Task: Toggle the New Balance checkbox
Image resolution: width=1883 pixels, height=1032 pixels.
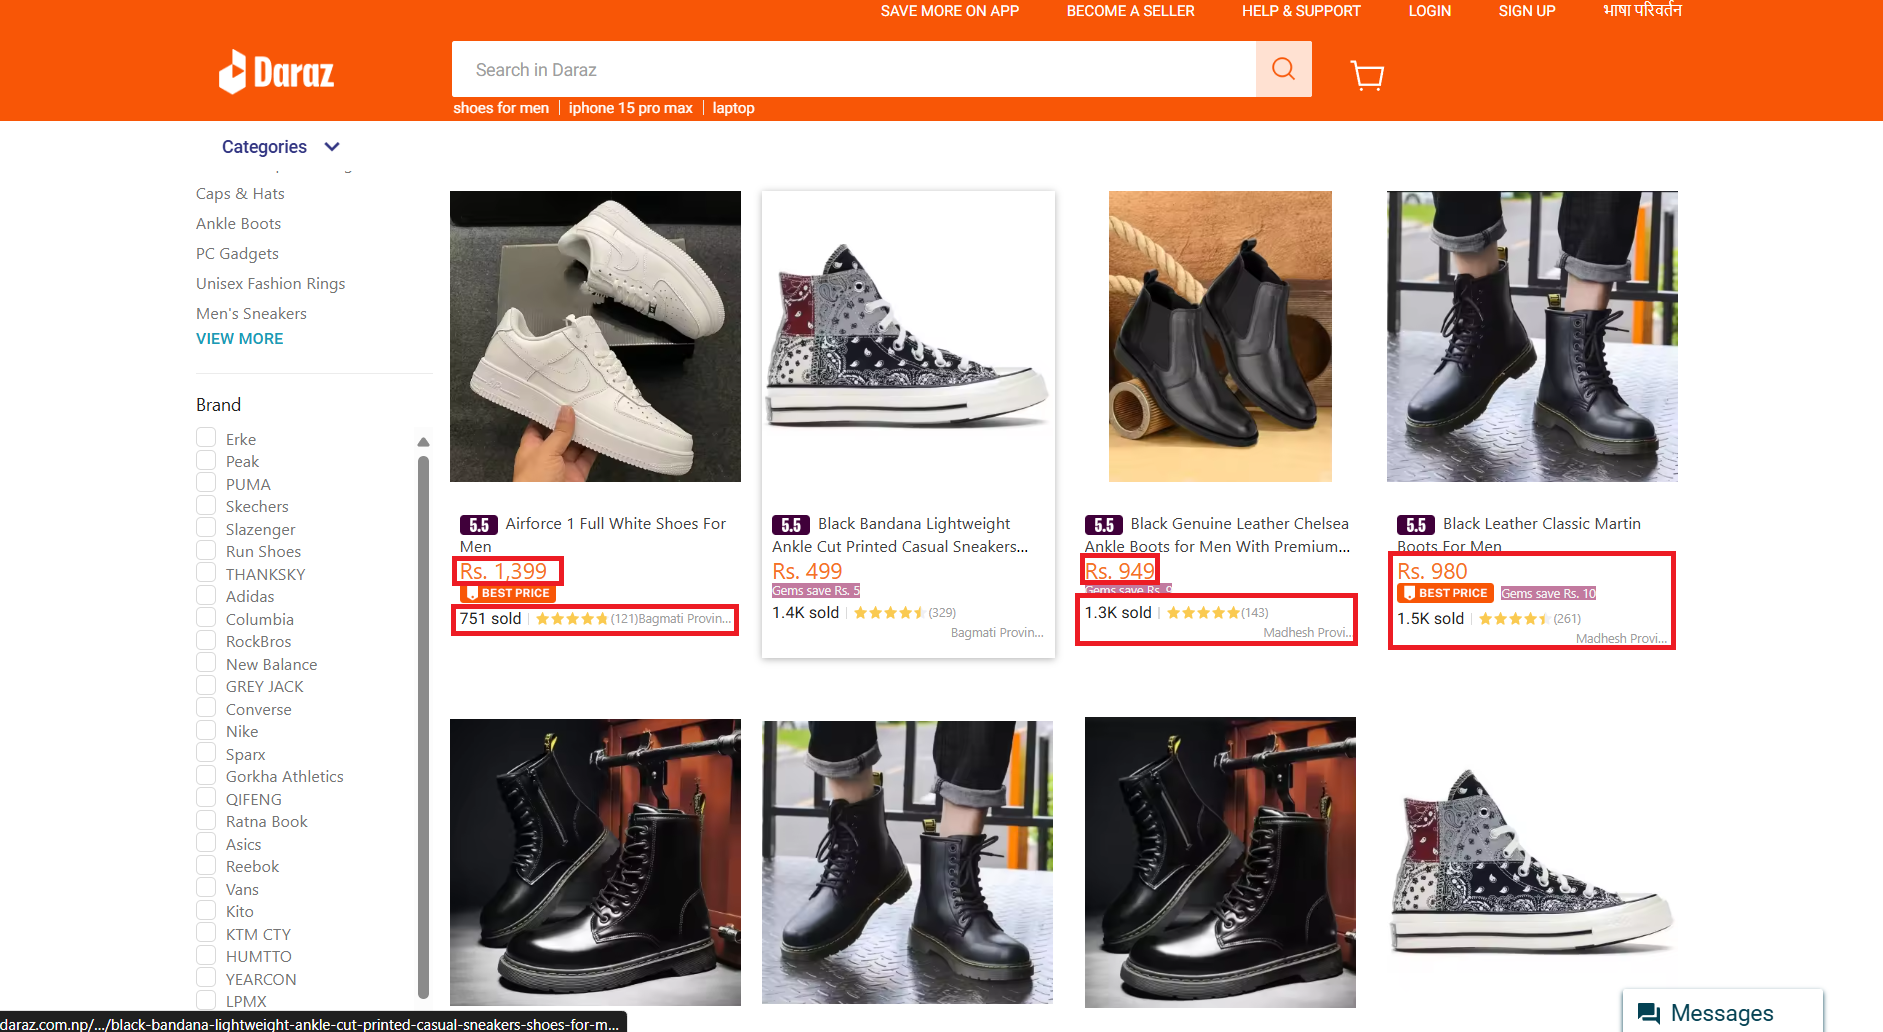Action: (x=206, y=663)
